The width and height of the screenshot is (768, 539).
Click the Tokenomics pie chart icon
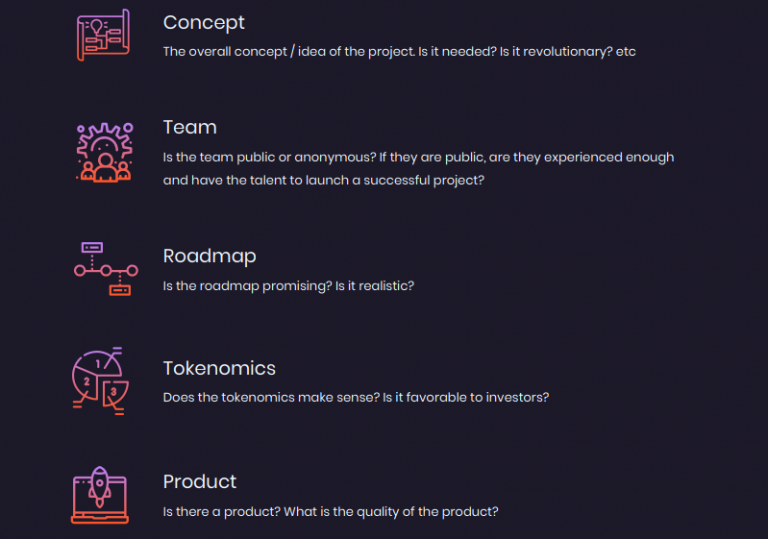pyautogui.click(x=100, y=381)
